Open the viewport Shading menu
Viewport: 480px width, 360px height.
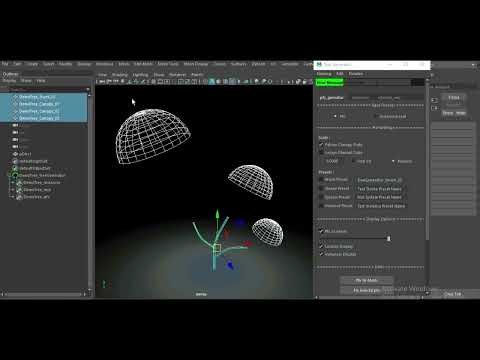120,75
